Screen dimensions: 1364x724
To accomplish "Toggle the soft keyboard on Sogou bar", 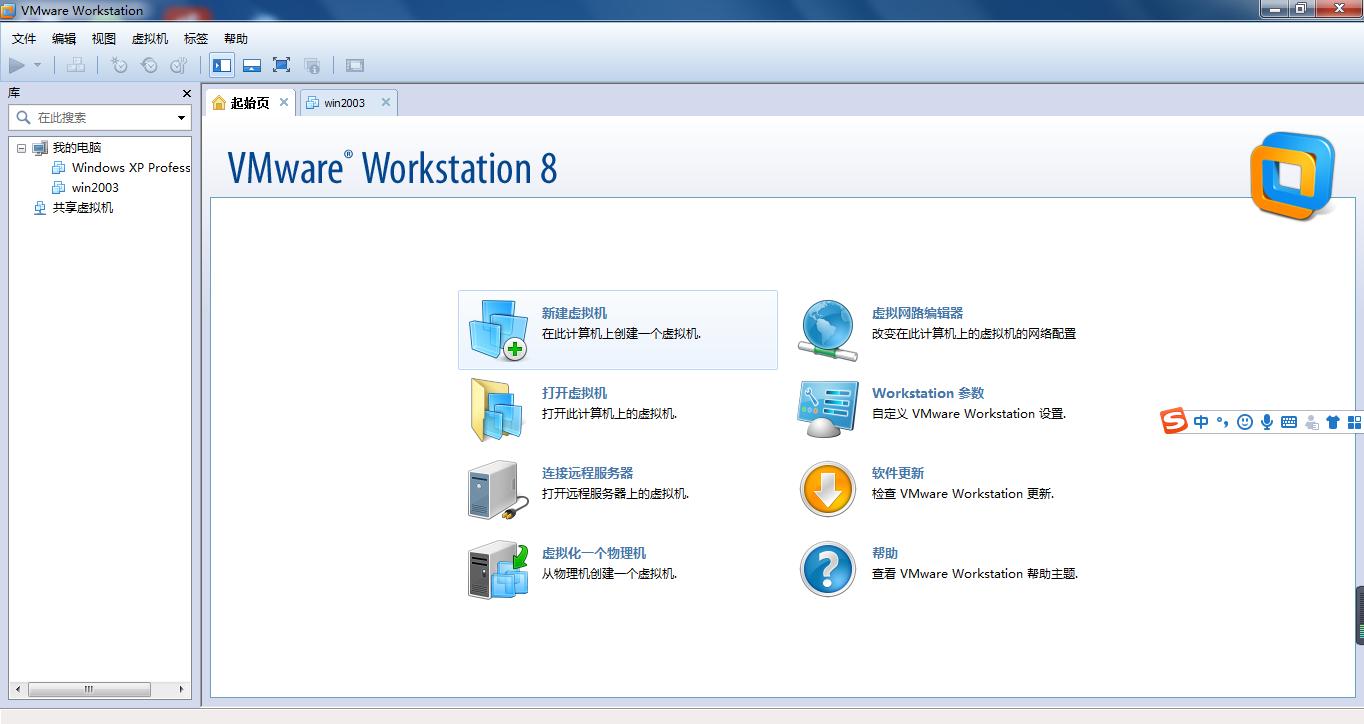I will (1288, 421).
